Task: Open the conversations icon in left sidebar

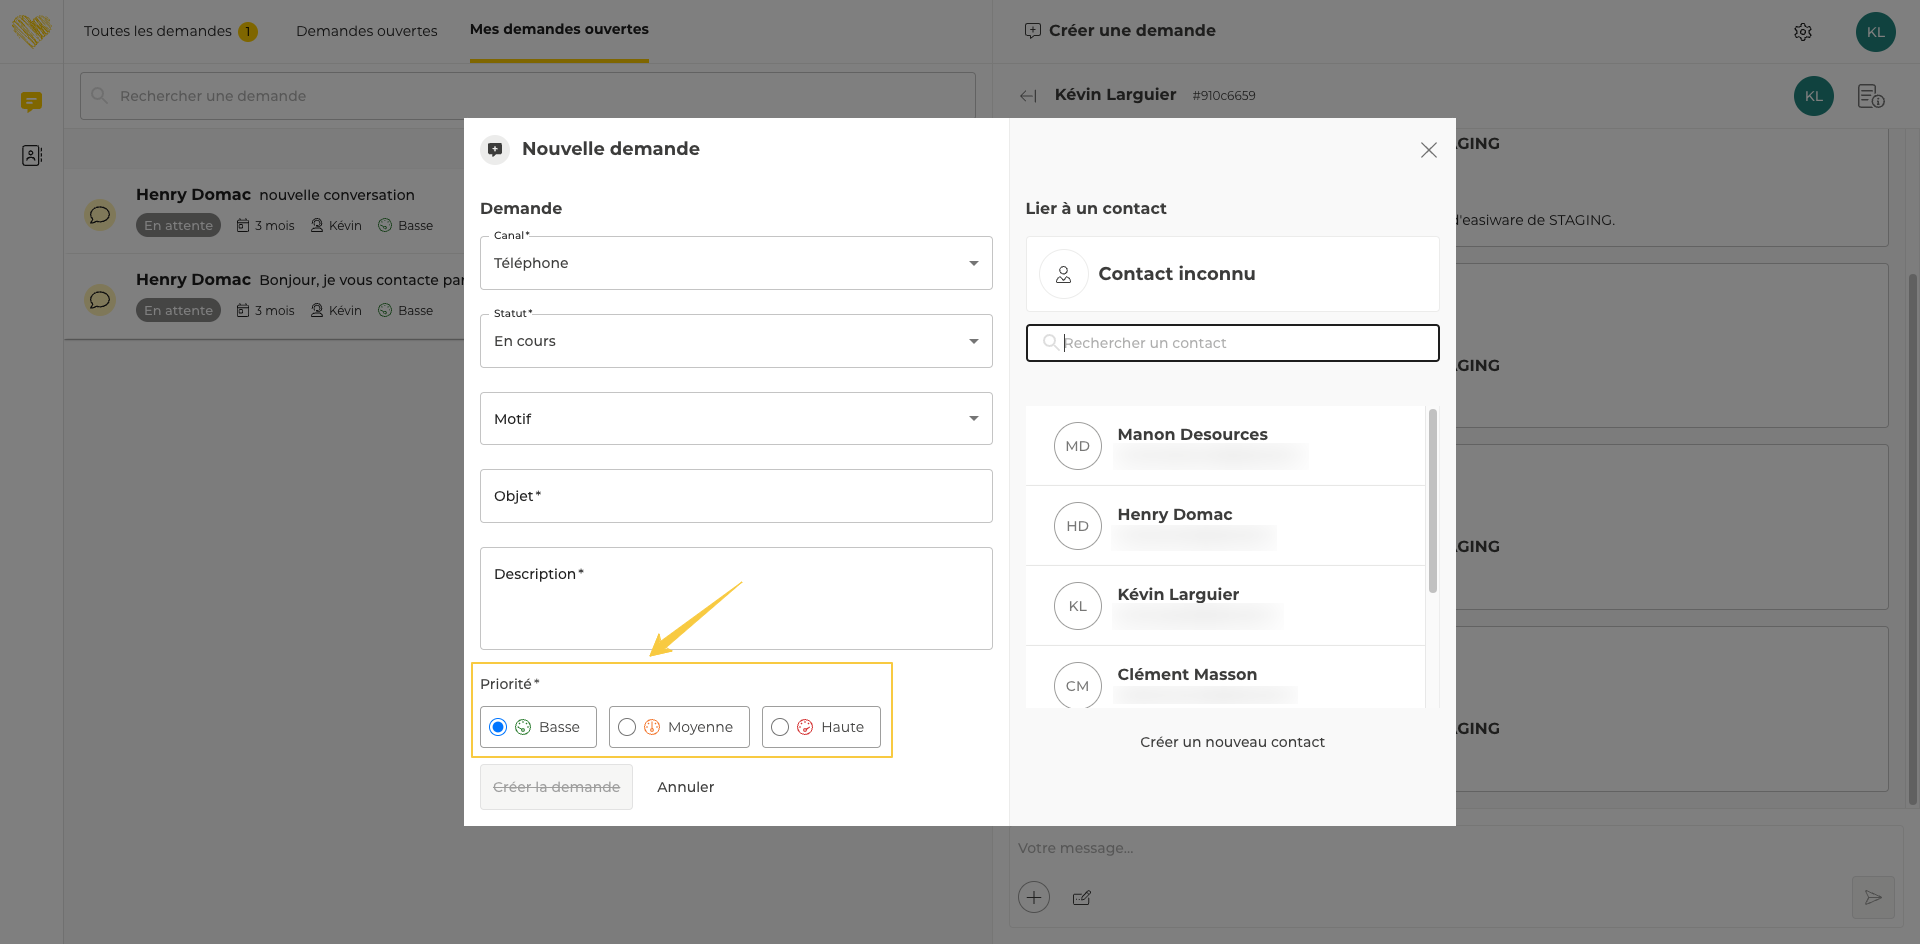Action: pyautogui.click(x=31, y=101)
